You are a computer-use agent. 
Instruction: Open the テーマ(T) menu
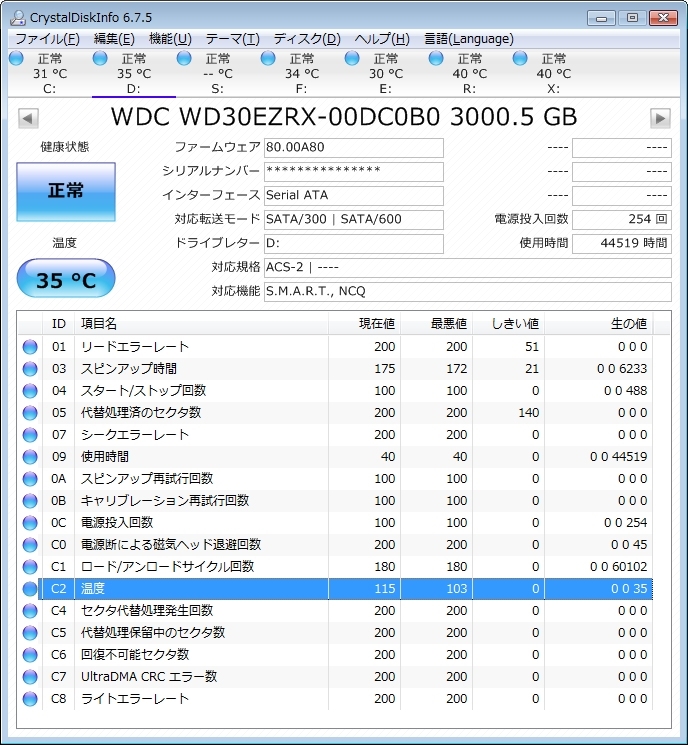[x=232, y=39]
